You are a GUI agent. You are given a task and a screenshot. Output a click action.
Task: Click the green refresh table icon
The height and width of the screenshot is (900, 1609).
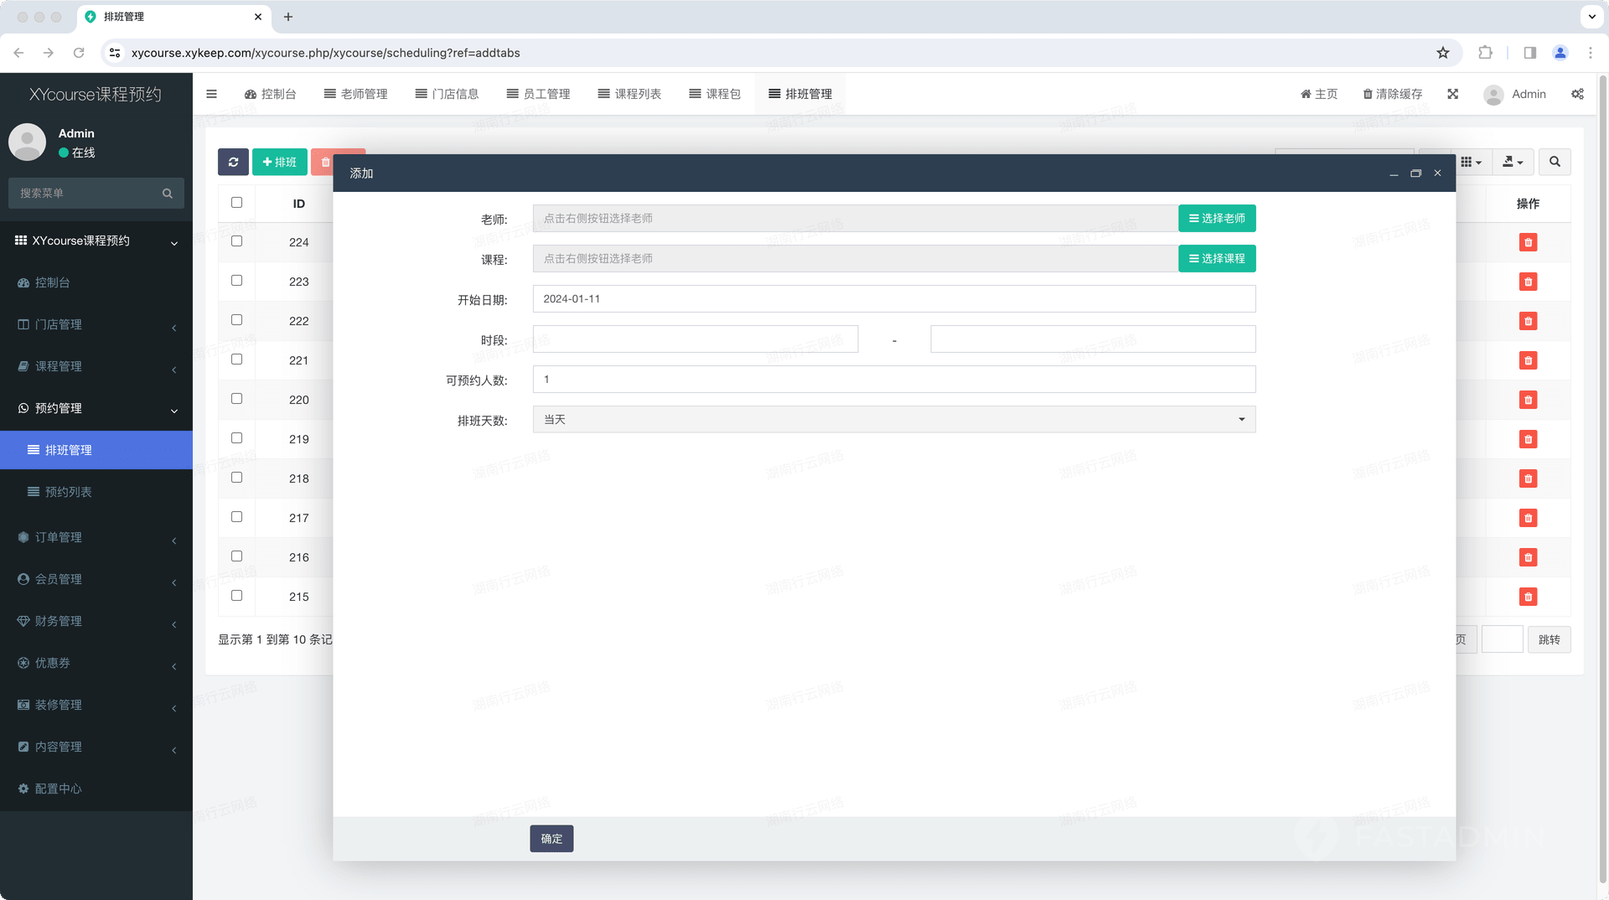233,162
